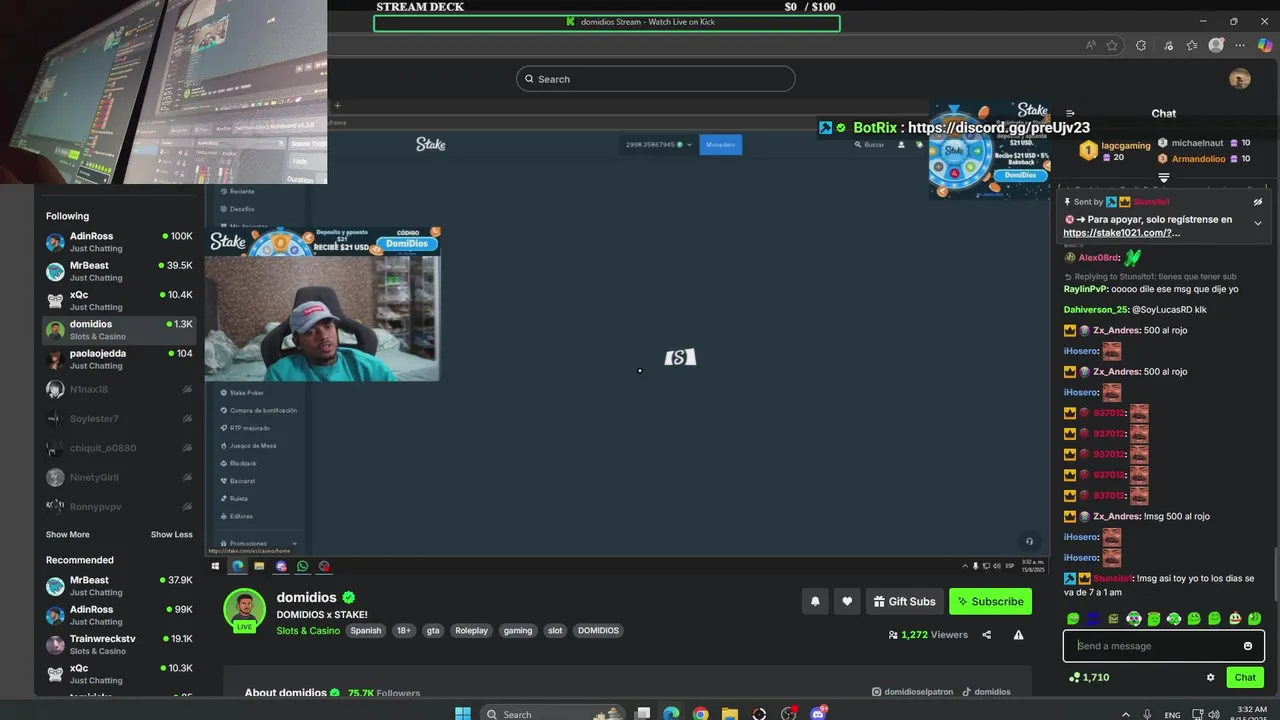This screenshot has width=1280, height=720.
Task: Select the Spanish language tag
Action: 366,631
